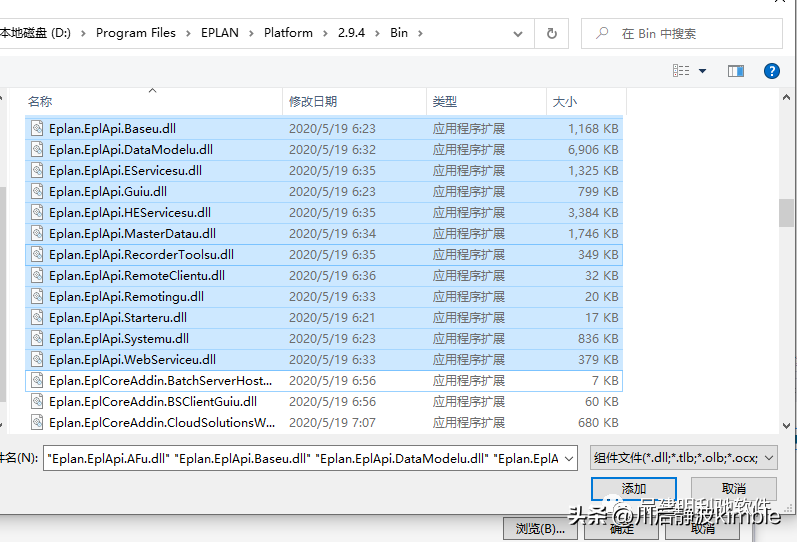Viewport: 797px width, 542px height.
Task: Navigate to the Platform breadcrumb folder
Action: [x=288, y=33]
